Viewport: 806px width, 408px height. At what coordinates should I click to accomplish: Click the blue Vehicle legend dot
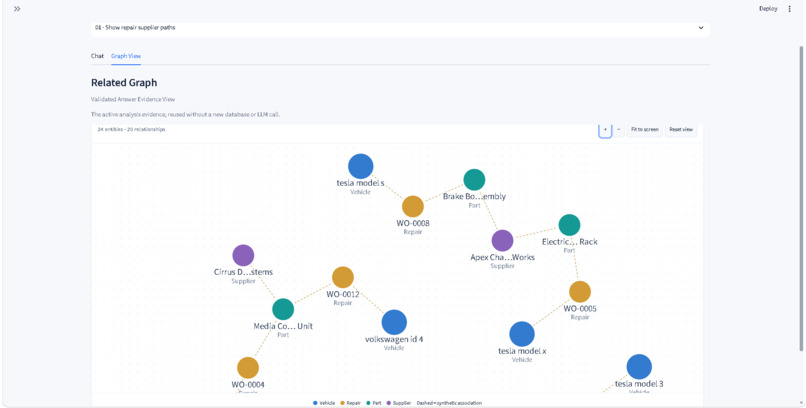coord(315,403)
